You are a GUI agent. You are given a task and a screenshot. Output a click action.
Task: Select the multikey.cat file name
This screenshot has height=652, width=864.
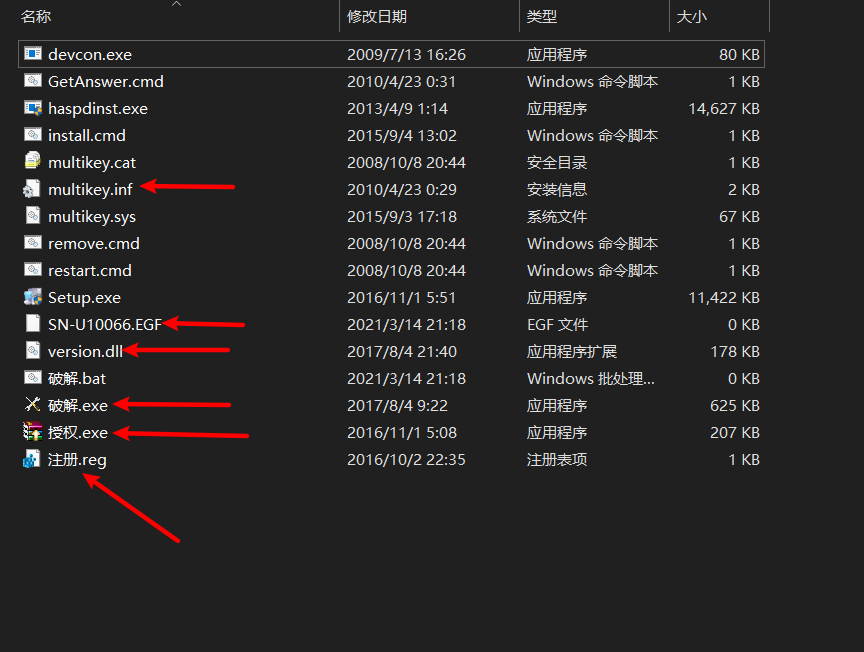tap(92, 163)
